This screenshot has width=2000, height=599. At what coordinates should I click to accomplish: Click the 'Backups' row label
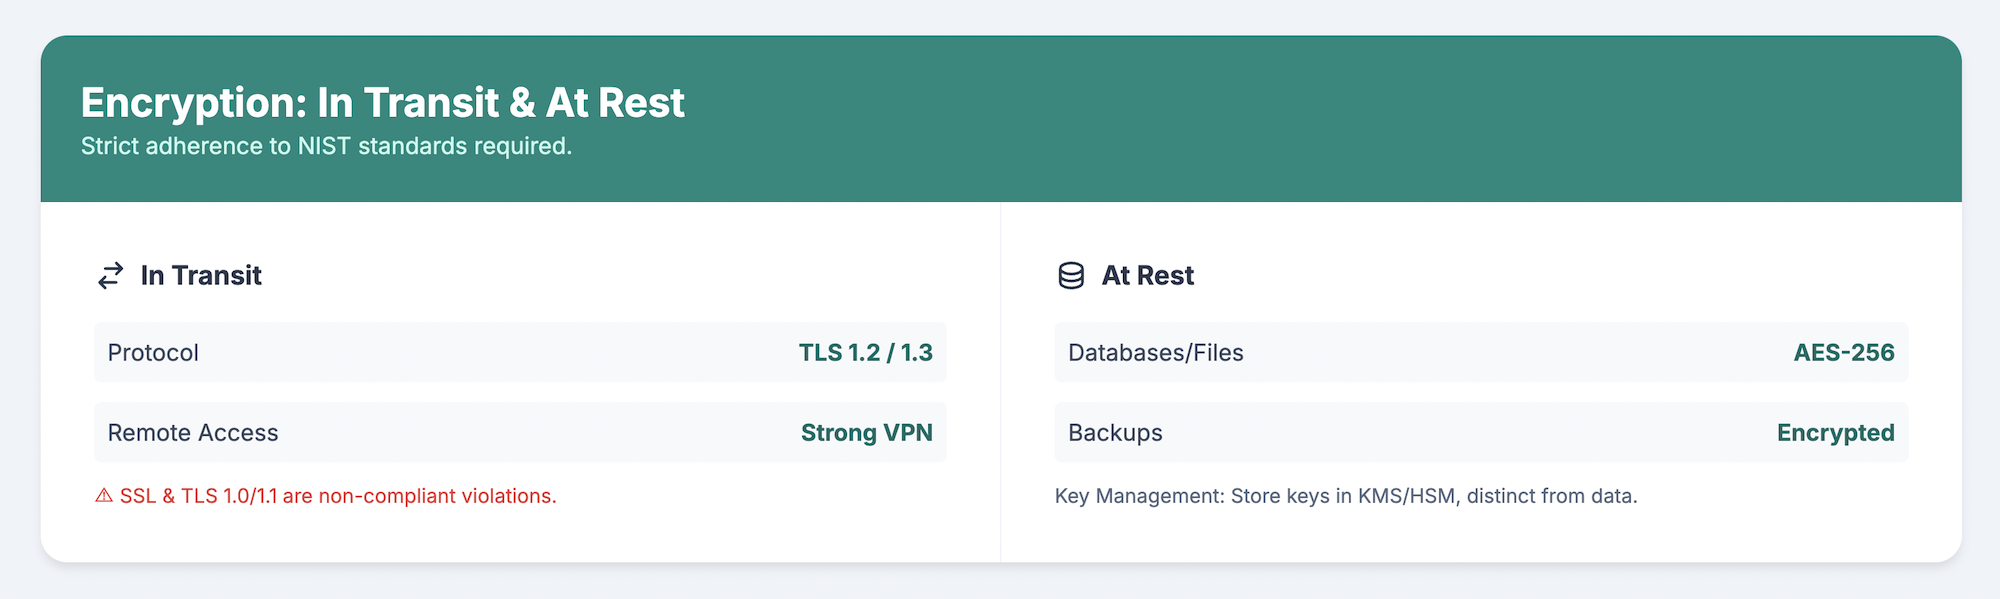pyautogui.click(x=1115, y=432)
